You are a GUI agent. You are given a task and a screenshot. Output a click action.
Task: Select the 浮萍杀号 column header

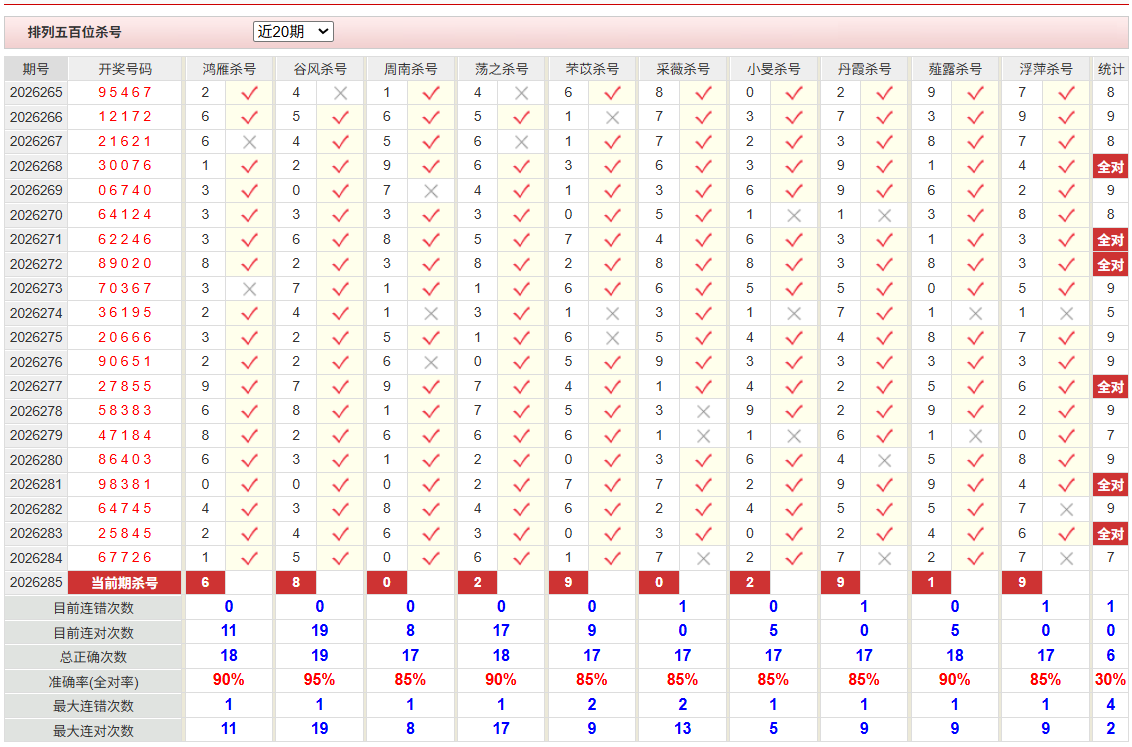(x=1045, y=69)
